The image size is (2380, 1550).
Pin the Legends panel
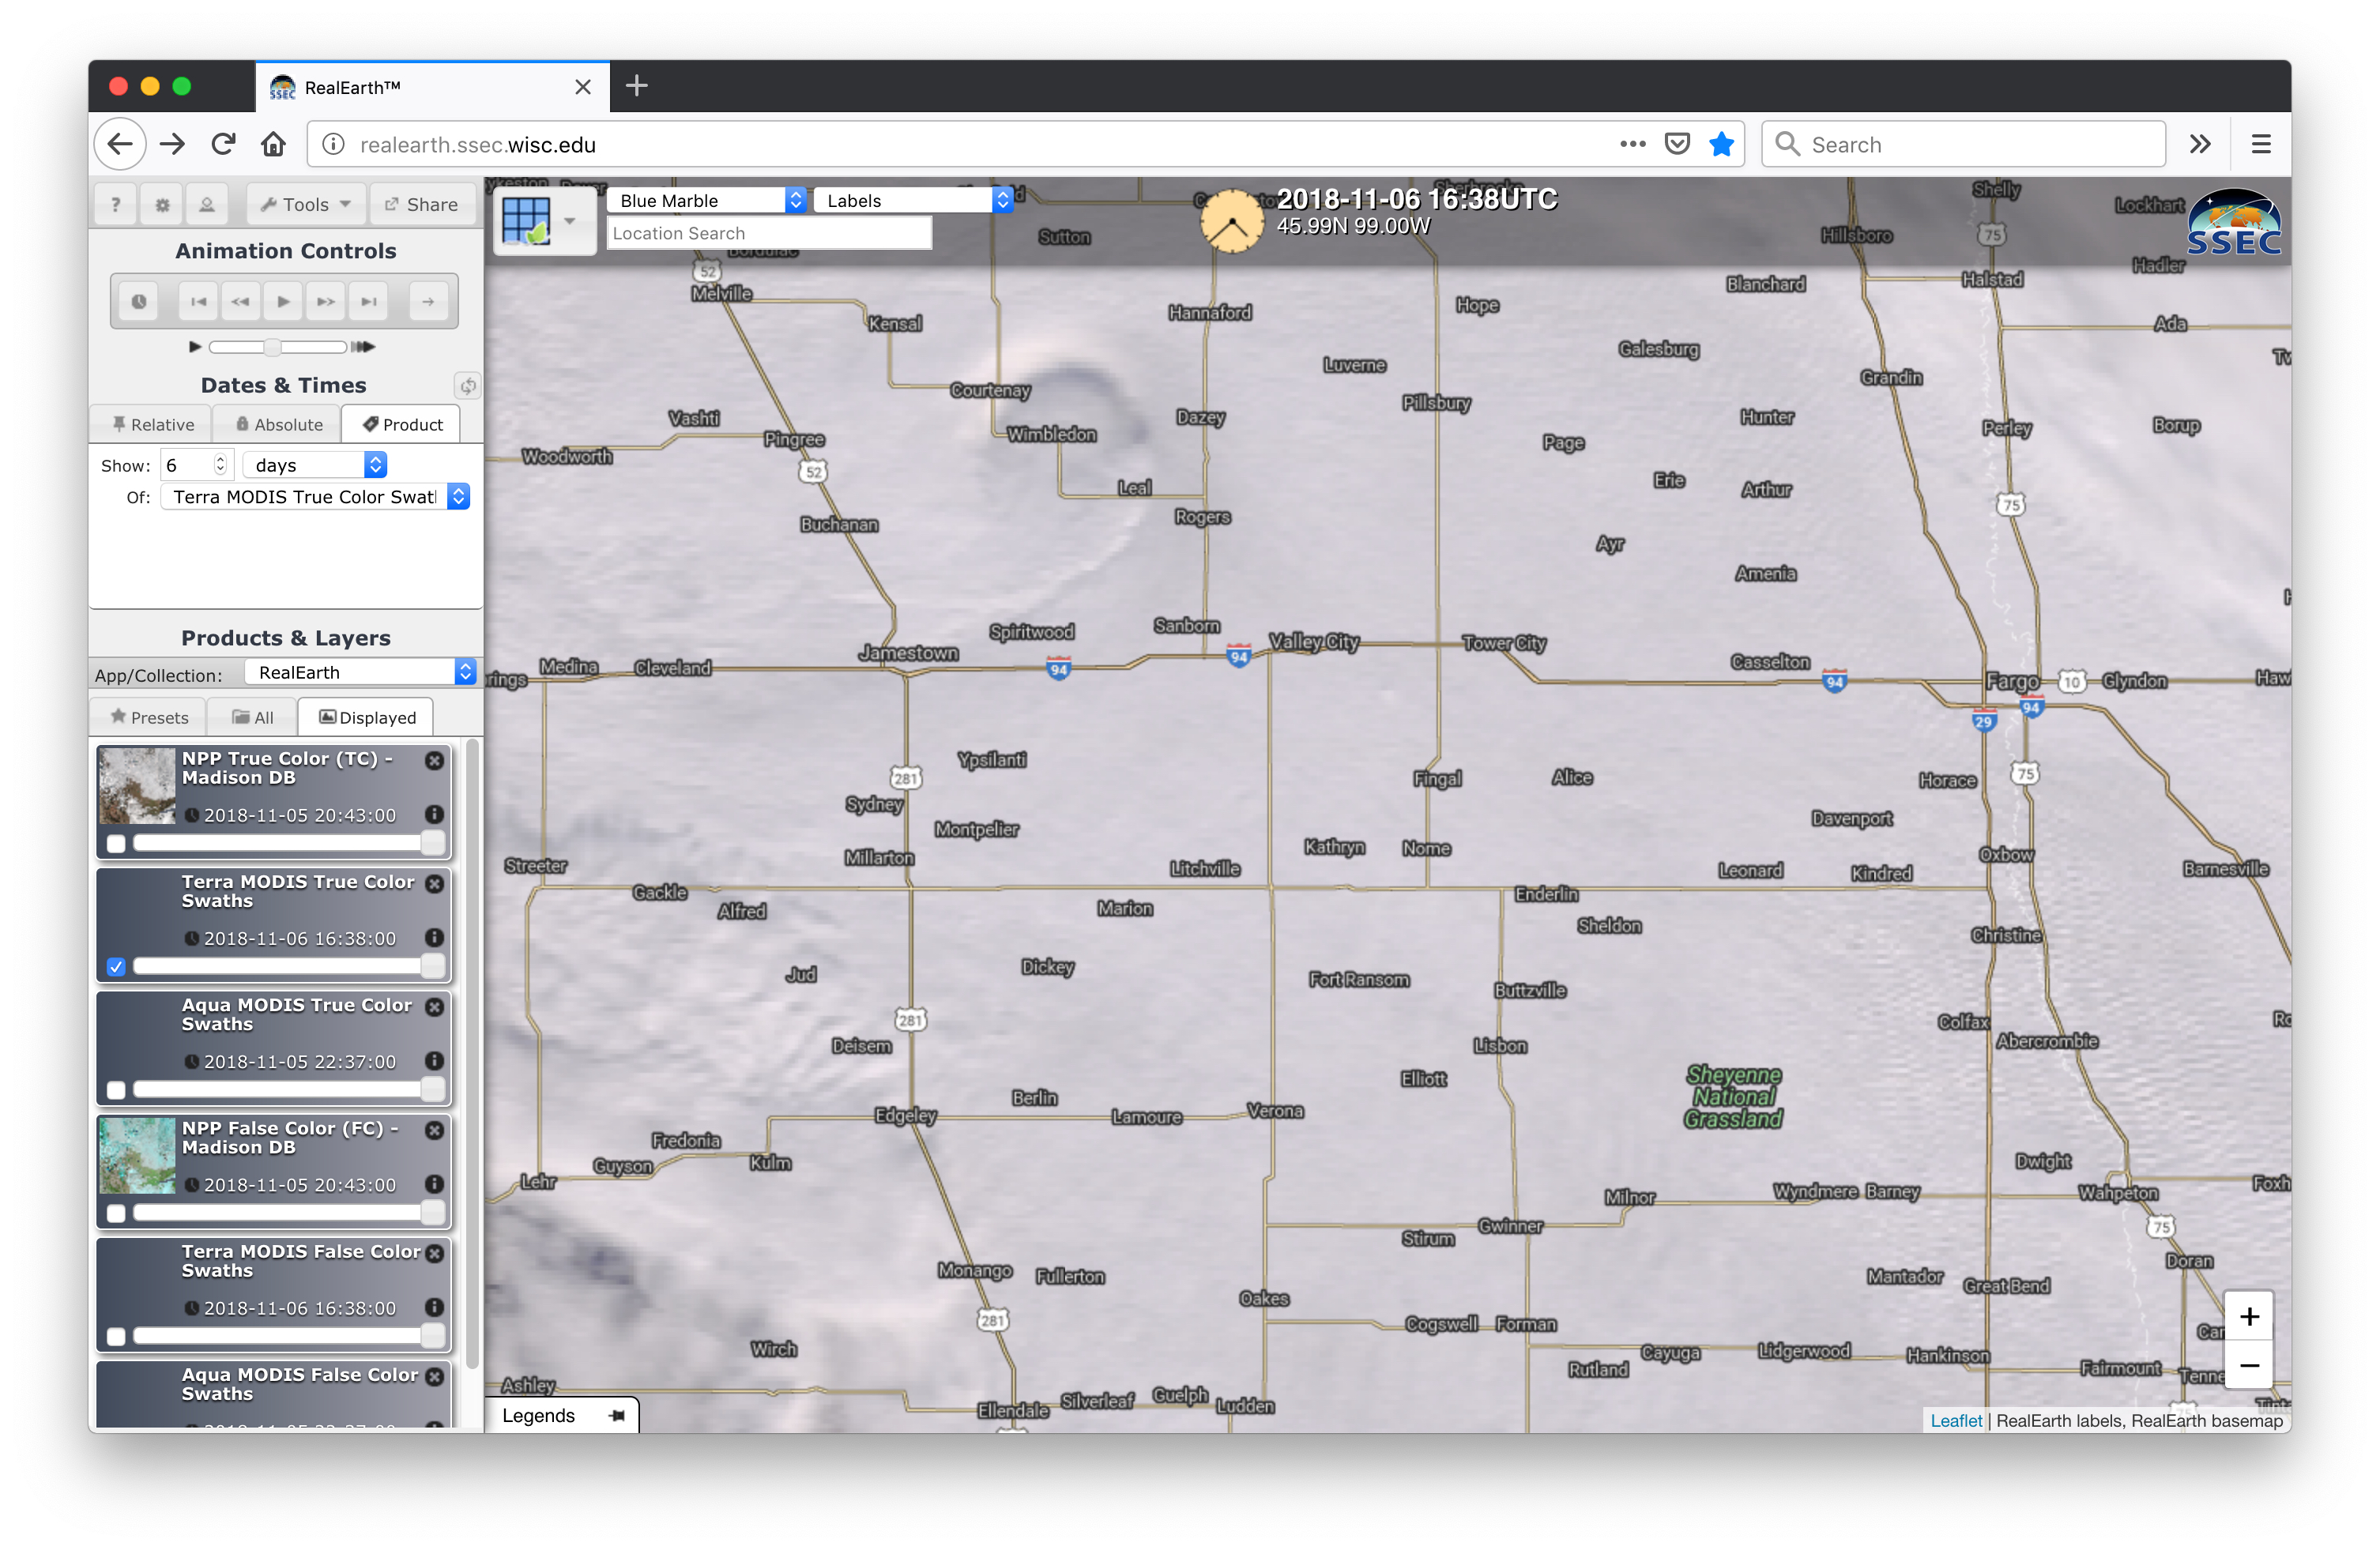point(617,1415)
